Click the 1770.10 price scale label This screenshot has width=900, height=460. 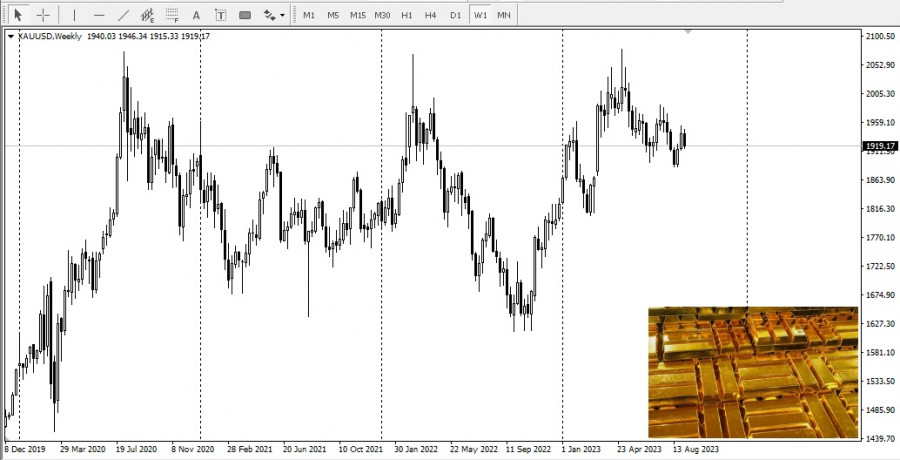(880, 237)
